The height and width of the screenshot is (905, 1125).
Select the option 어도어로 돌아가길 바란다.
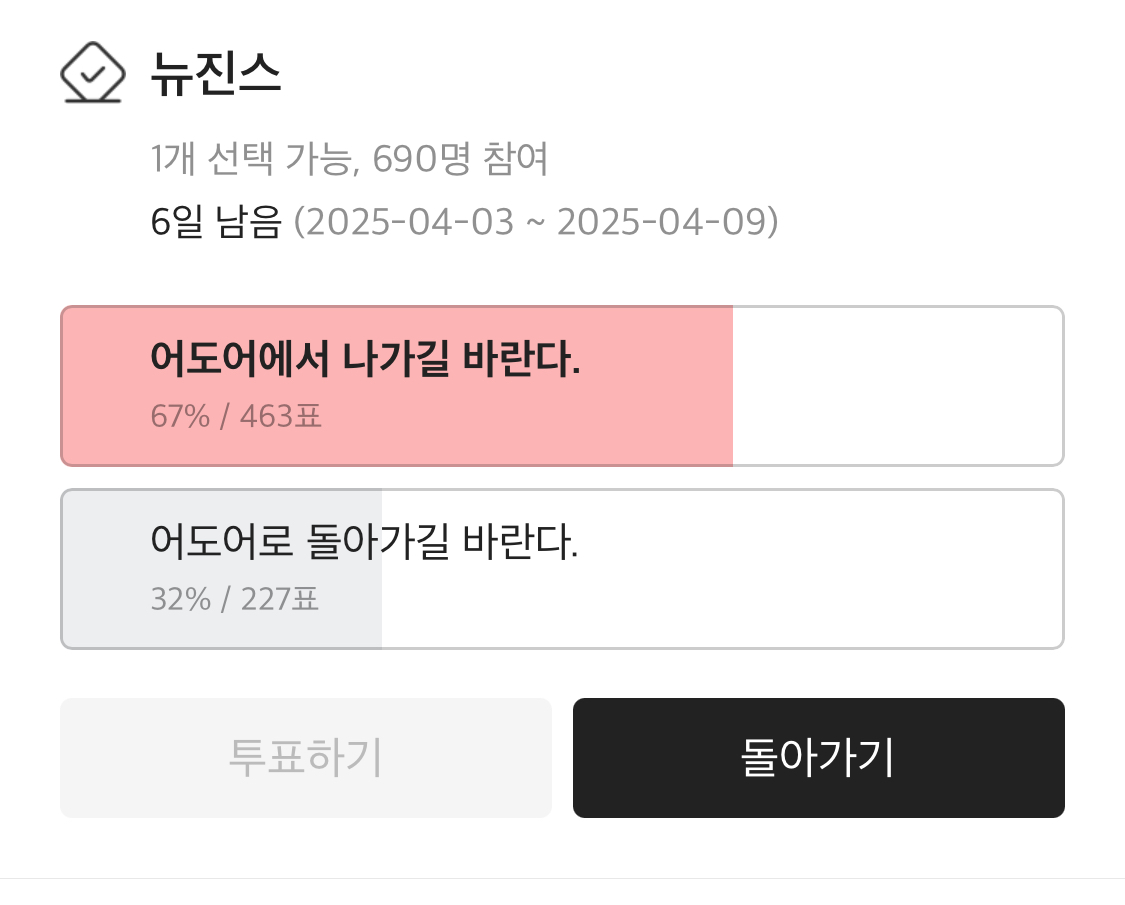click(364, 543)
